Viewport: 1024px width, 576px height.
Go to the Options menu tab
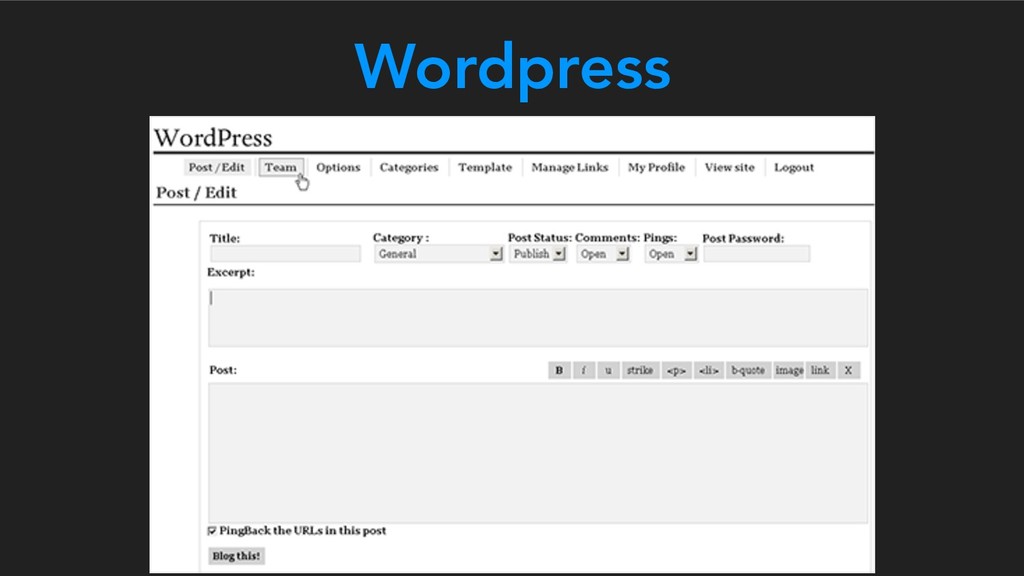[x=338, y=167]
